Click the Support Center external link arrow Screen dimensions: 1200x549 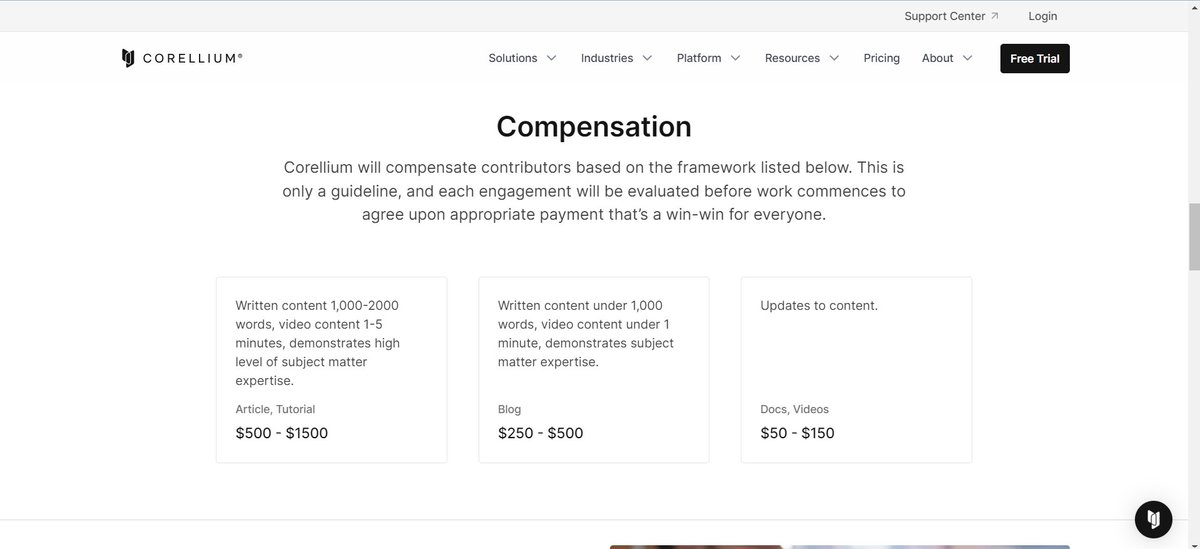click(995, 16)
